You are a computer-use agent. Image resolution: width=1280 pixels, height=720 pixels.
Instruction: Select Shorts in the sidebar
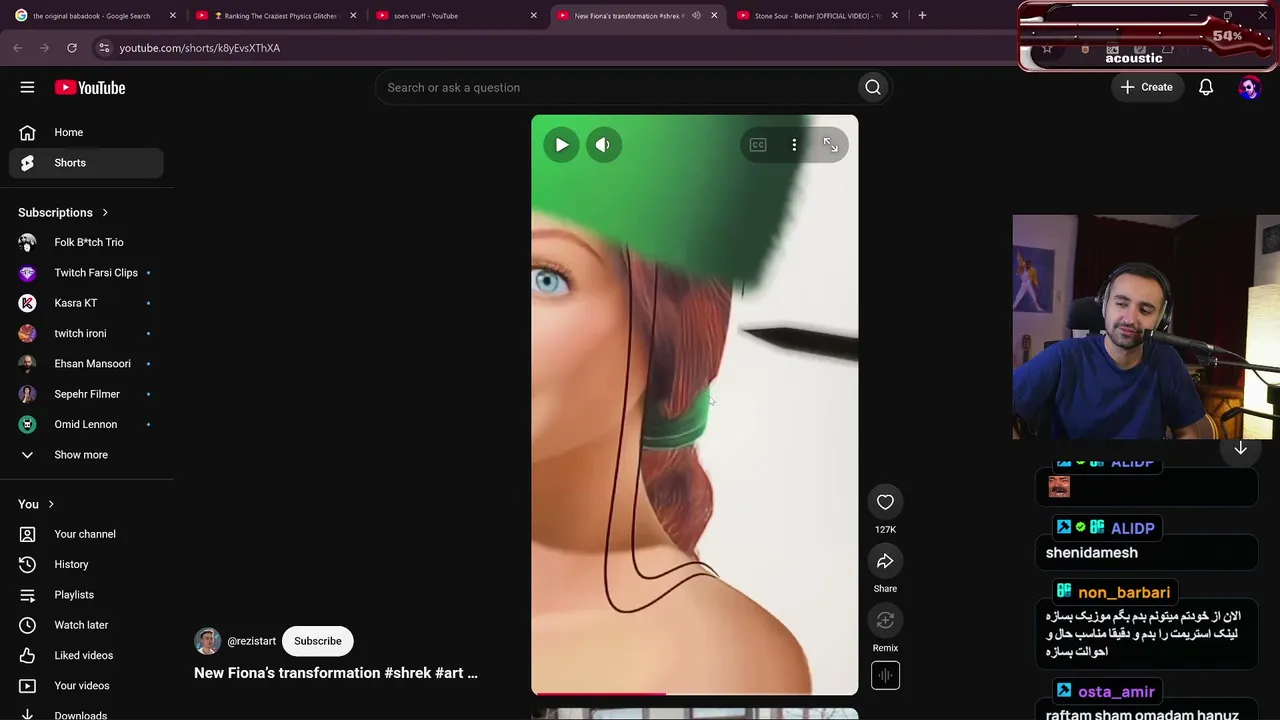point(86,163)
